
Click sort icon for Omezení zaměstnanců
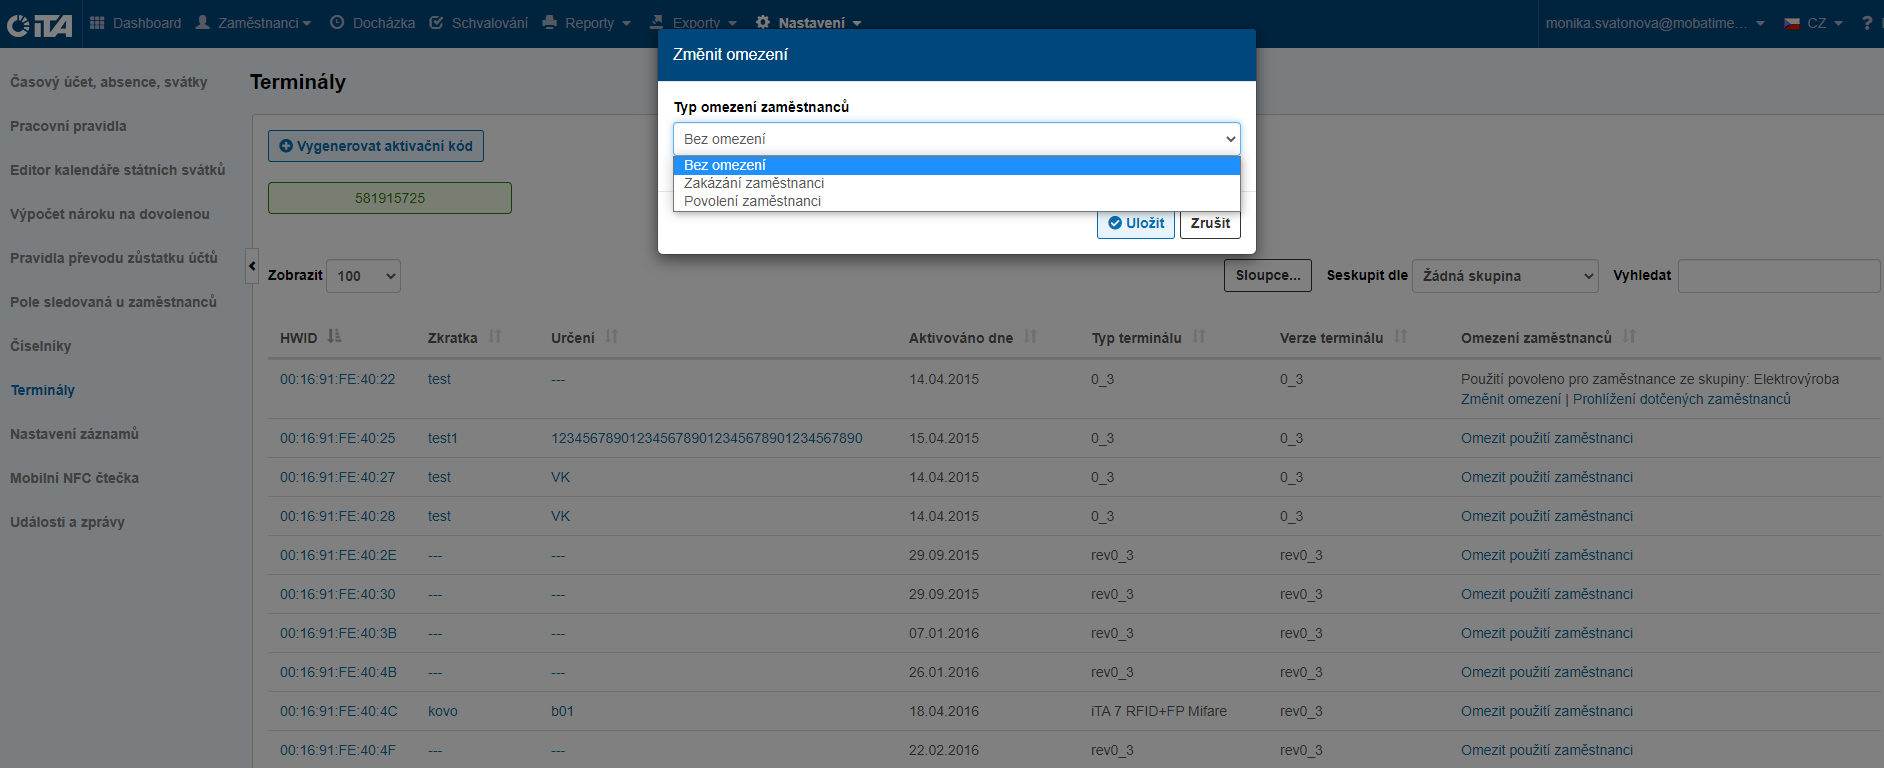click(1629, 337)
